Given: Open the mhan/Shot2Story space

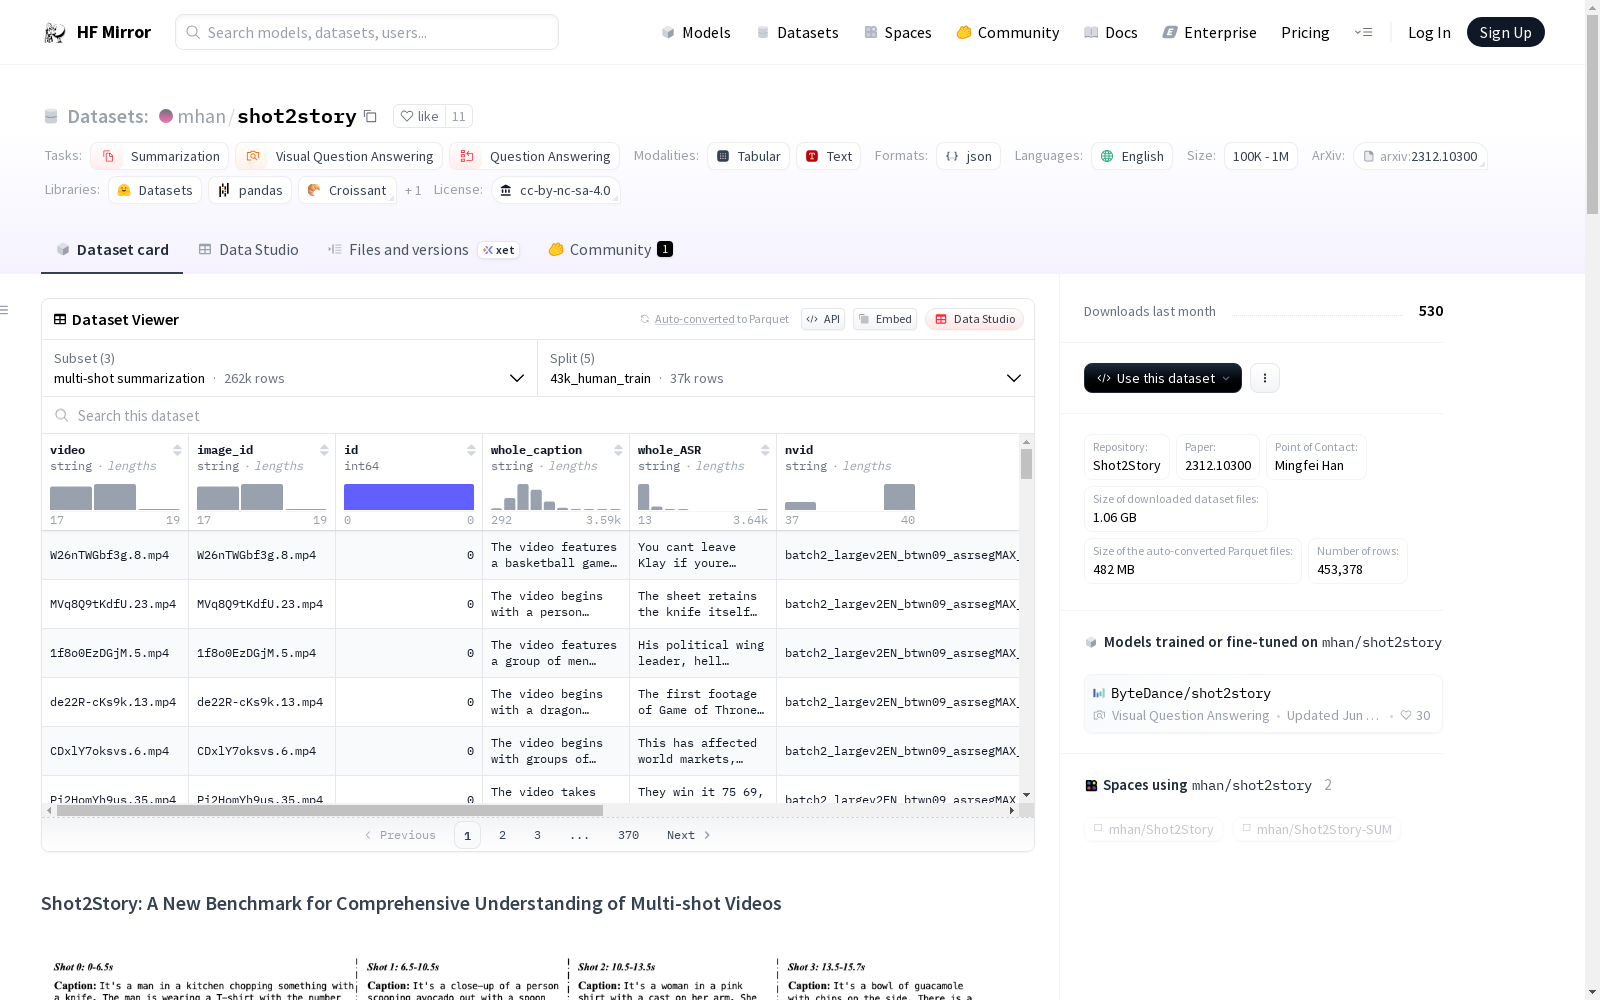Looking at the screenshot, I should pos(1153,829).
